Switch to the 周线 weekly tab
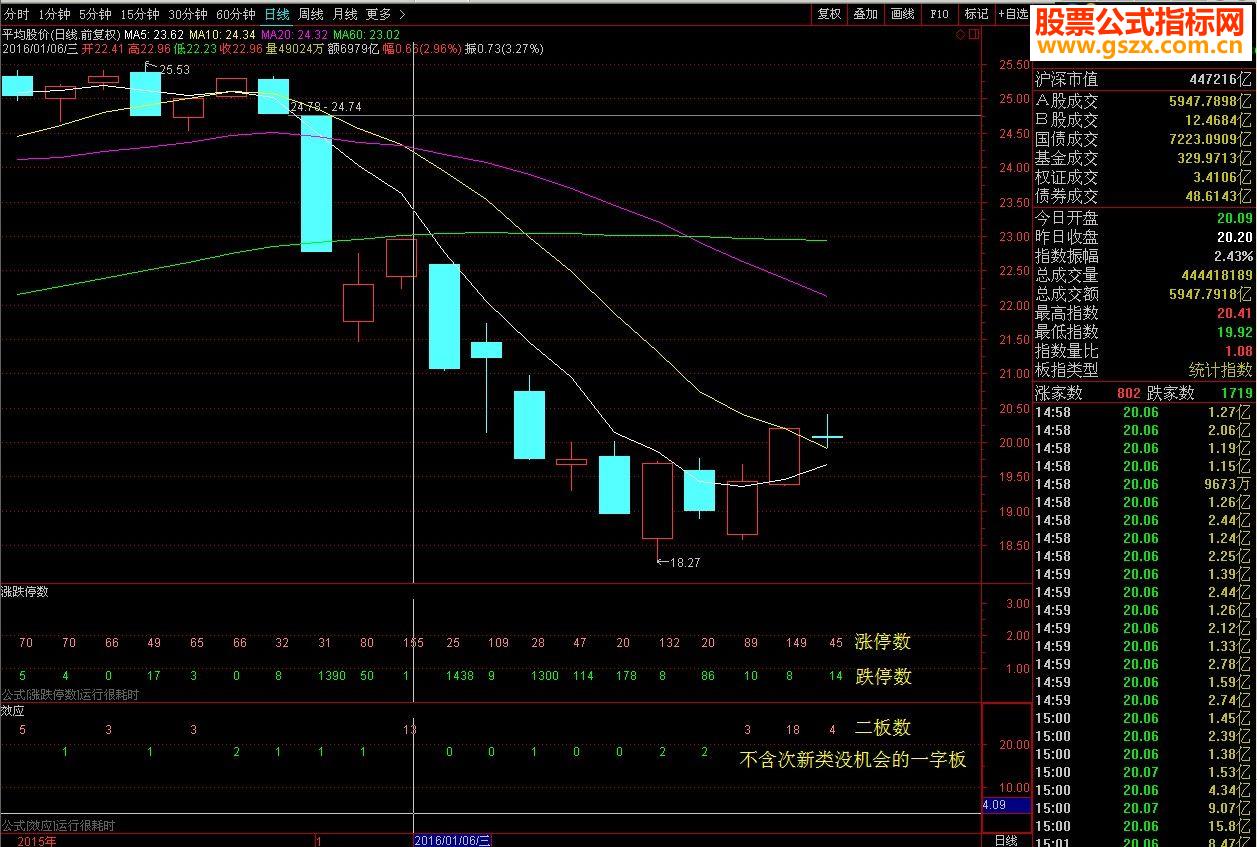This screenshot has width=1257, height=847. coord(311,14)
